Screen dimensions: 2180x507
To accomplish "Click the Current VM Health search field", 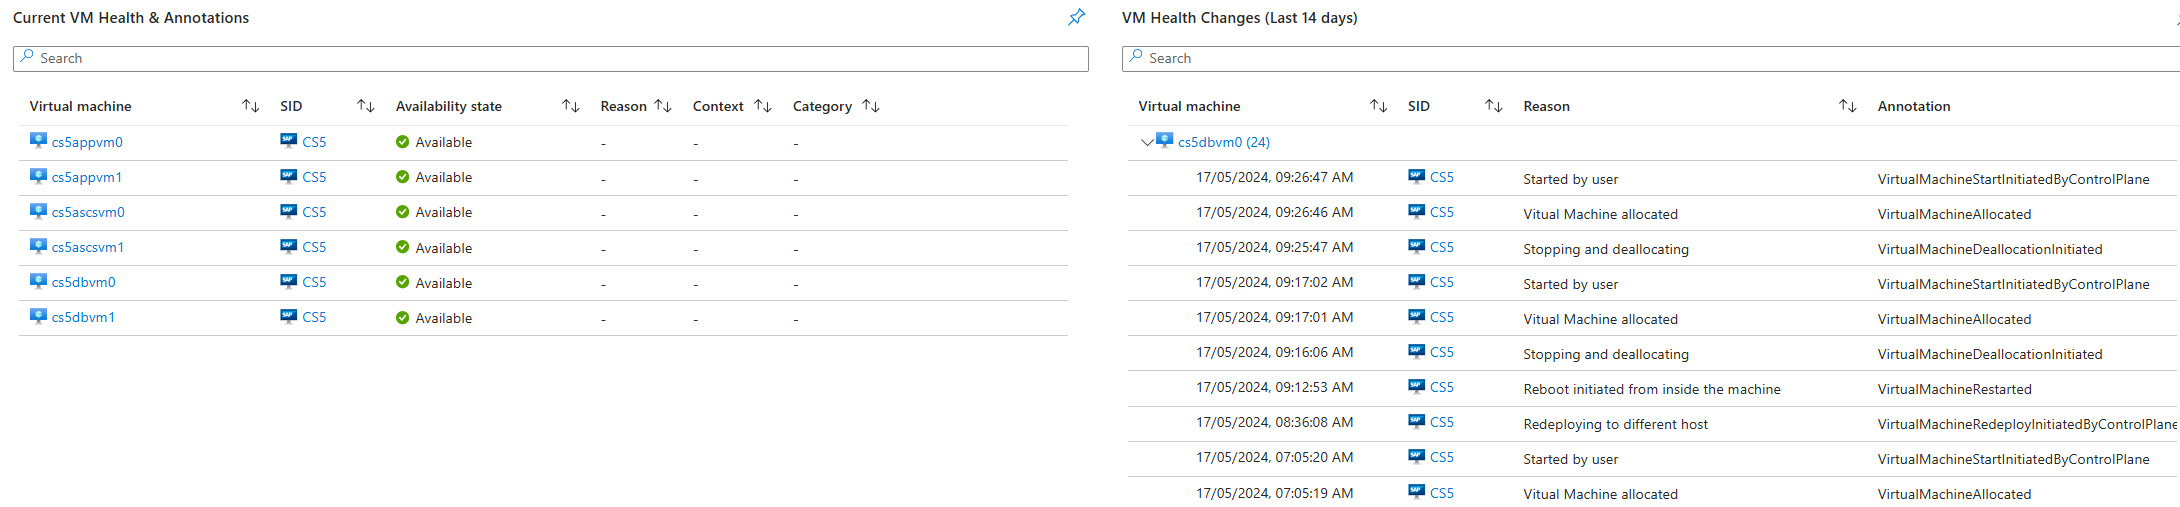I will coord(551,58).
